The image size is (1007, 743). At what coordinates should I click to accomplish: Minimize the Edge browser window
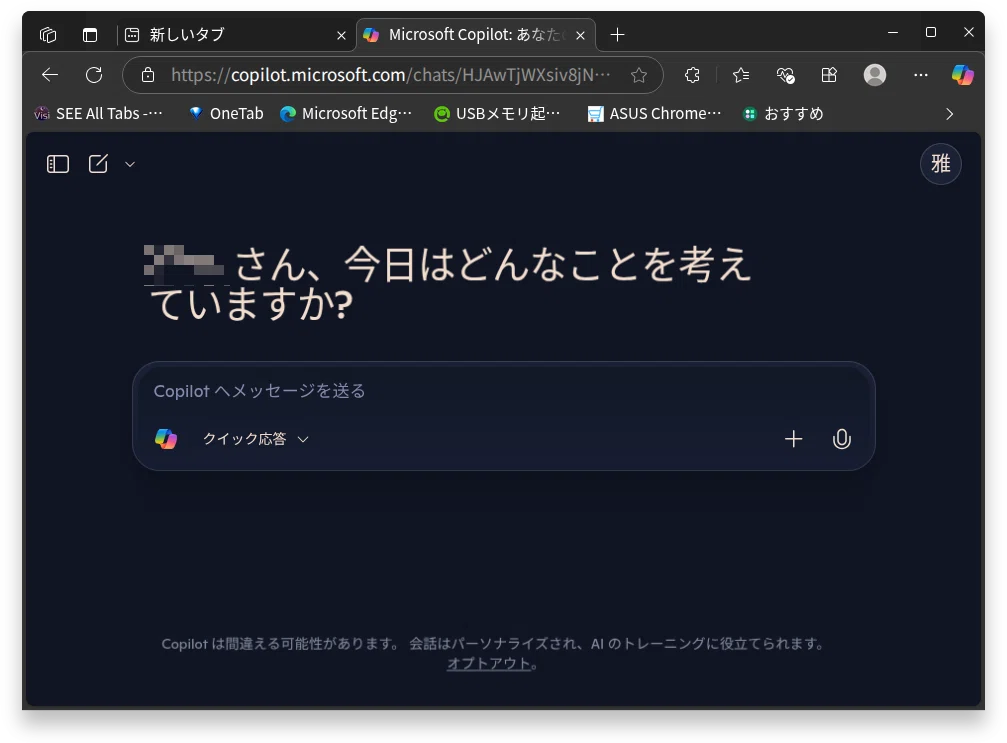(x=893, y=32)
